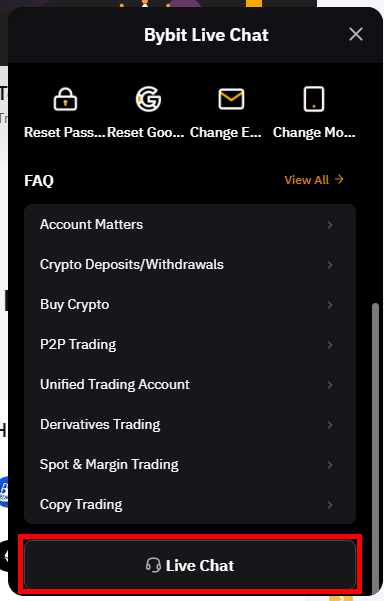Screen dimensions: 384x601
Task: Click the Change Email envelope icon
Action: pos(231,99)
